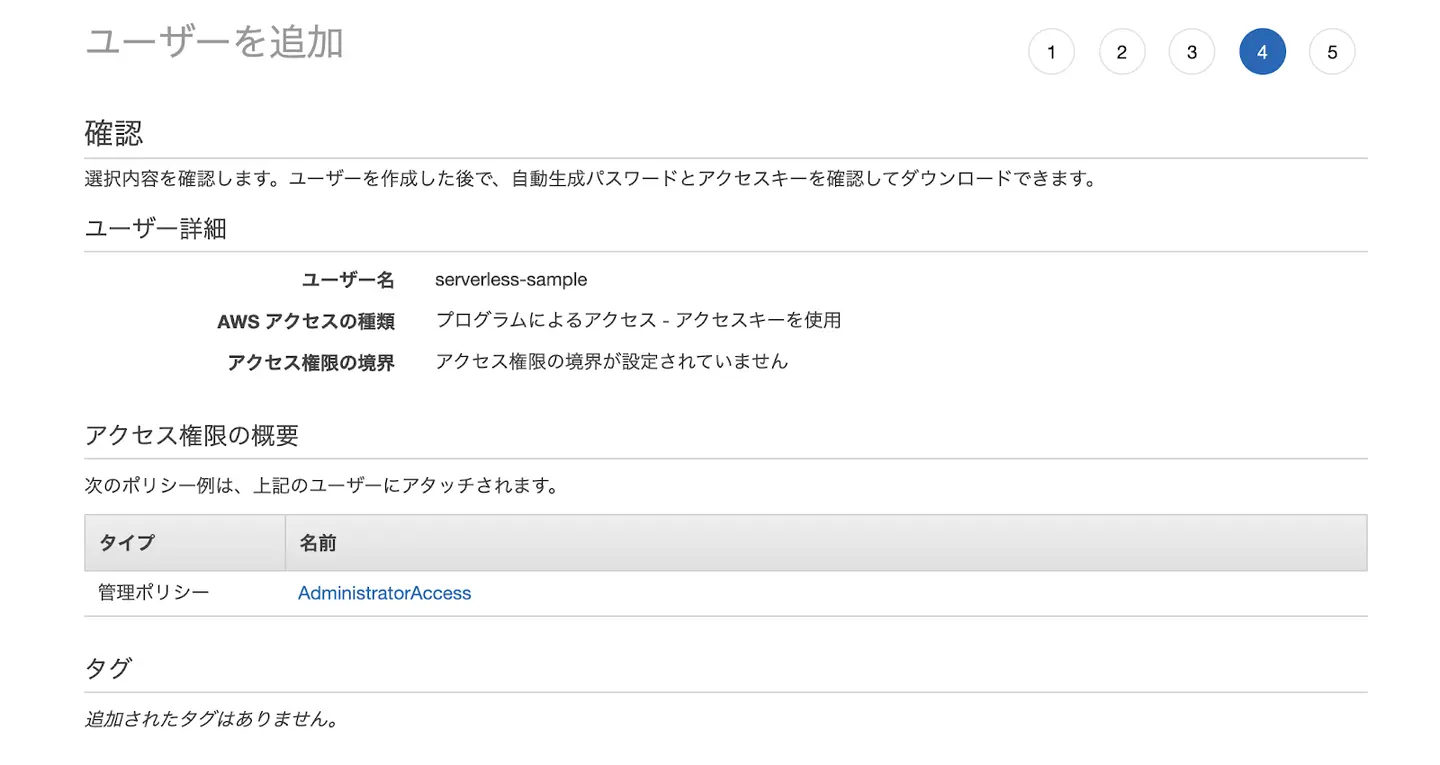Click the ユーザー詳細 section header

(x=155, y=228)
